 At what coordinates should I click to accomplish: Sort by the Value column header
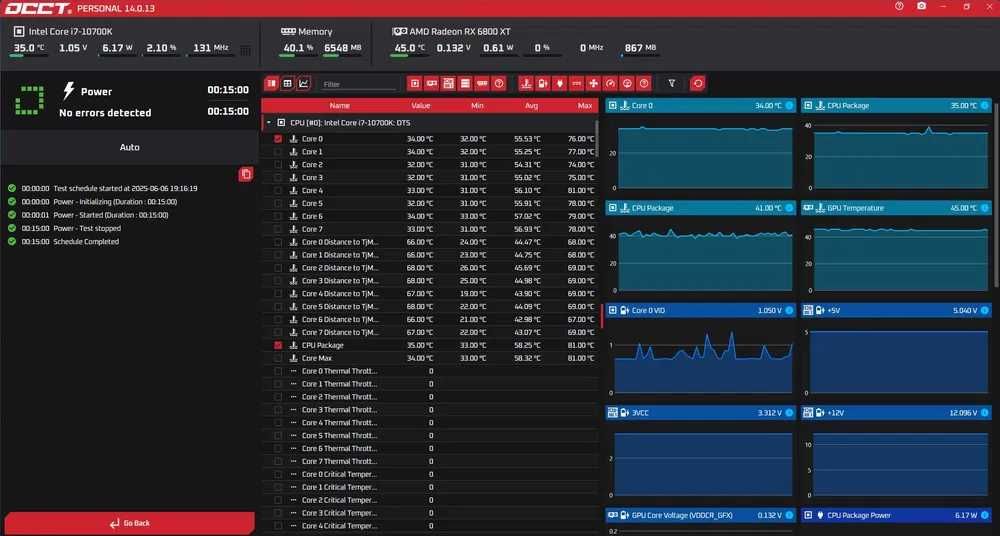pos(421,106)
